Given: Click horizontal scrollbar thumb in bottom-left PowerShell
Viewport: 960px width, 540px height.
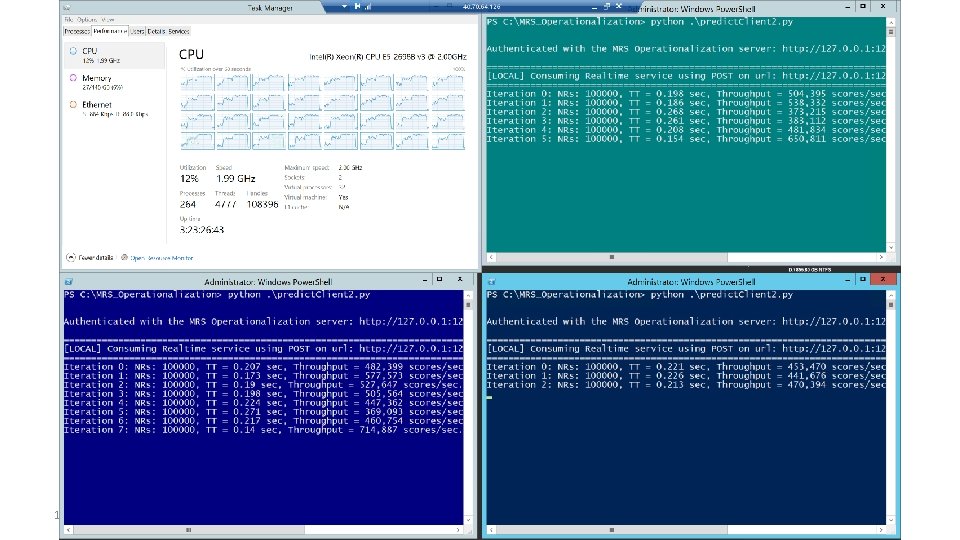Looking at the screenshot, I should [x=189, y=530].
